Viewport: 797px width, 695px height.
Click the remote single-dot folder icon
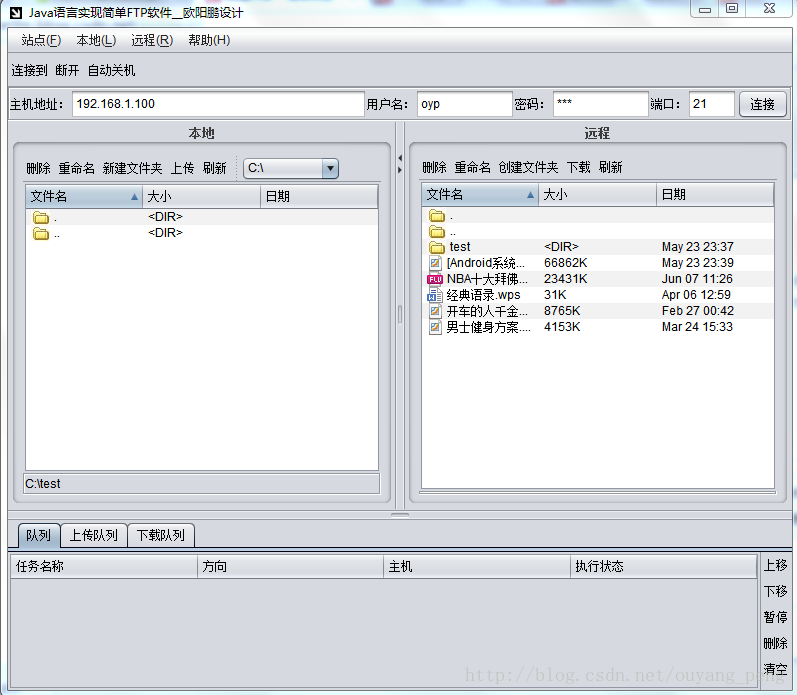pyautogui.click(x=437, y=216)
